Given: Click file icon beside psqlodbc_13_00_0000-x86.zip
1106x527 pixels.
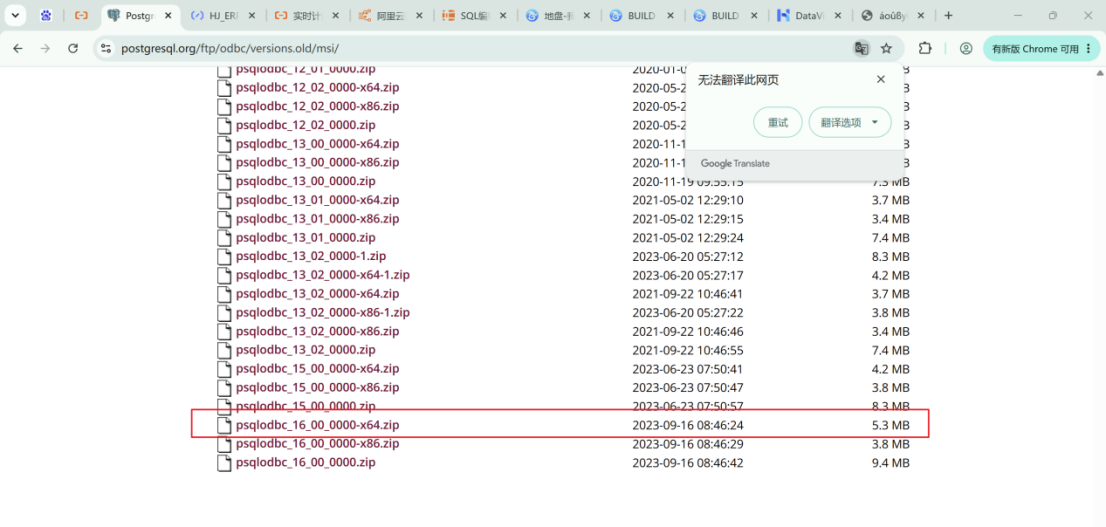Looking at the screenshot, I should click(224, 163).
